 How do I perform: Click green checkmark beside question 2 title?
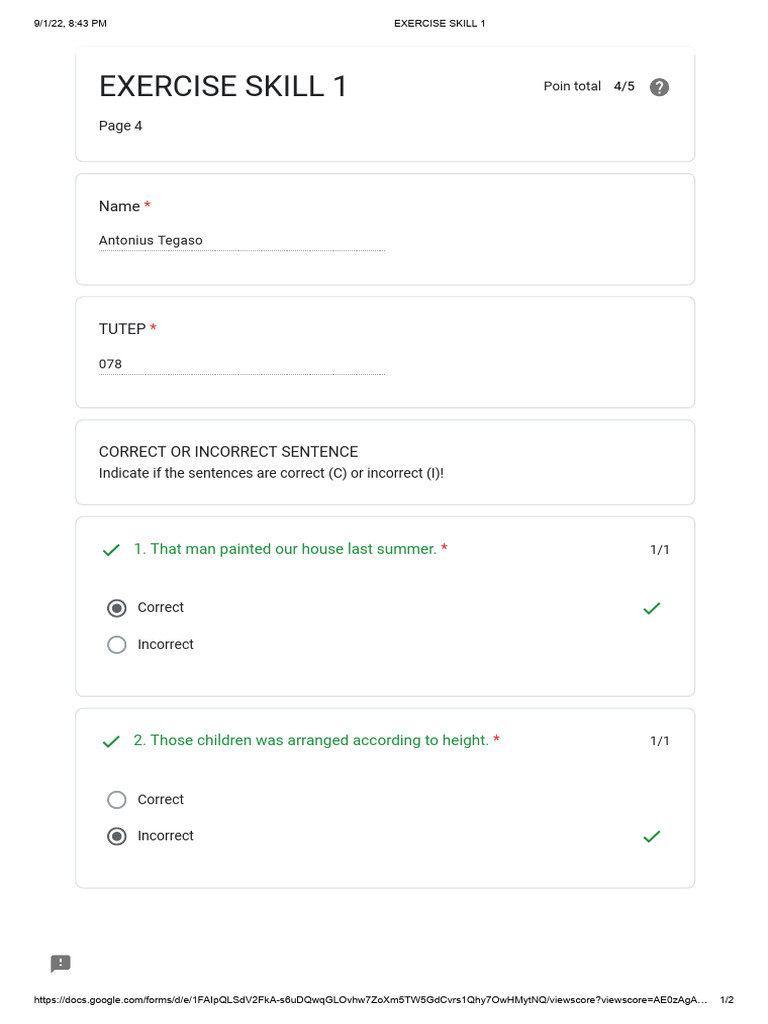(111, 741)
